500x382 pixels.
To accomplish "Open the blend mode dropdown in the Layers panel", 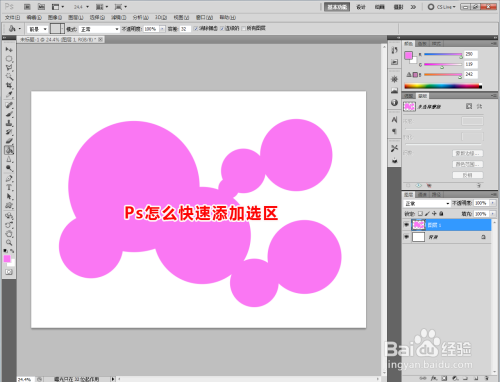I will tap(427, 203).
